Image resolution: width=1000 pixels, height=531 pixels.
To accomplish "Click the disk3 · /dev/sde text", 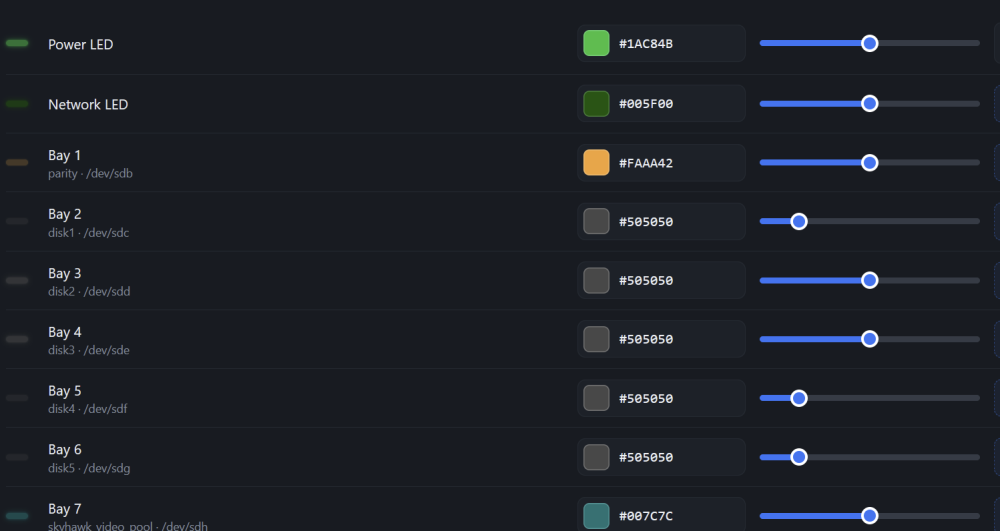I will point(89,350).
